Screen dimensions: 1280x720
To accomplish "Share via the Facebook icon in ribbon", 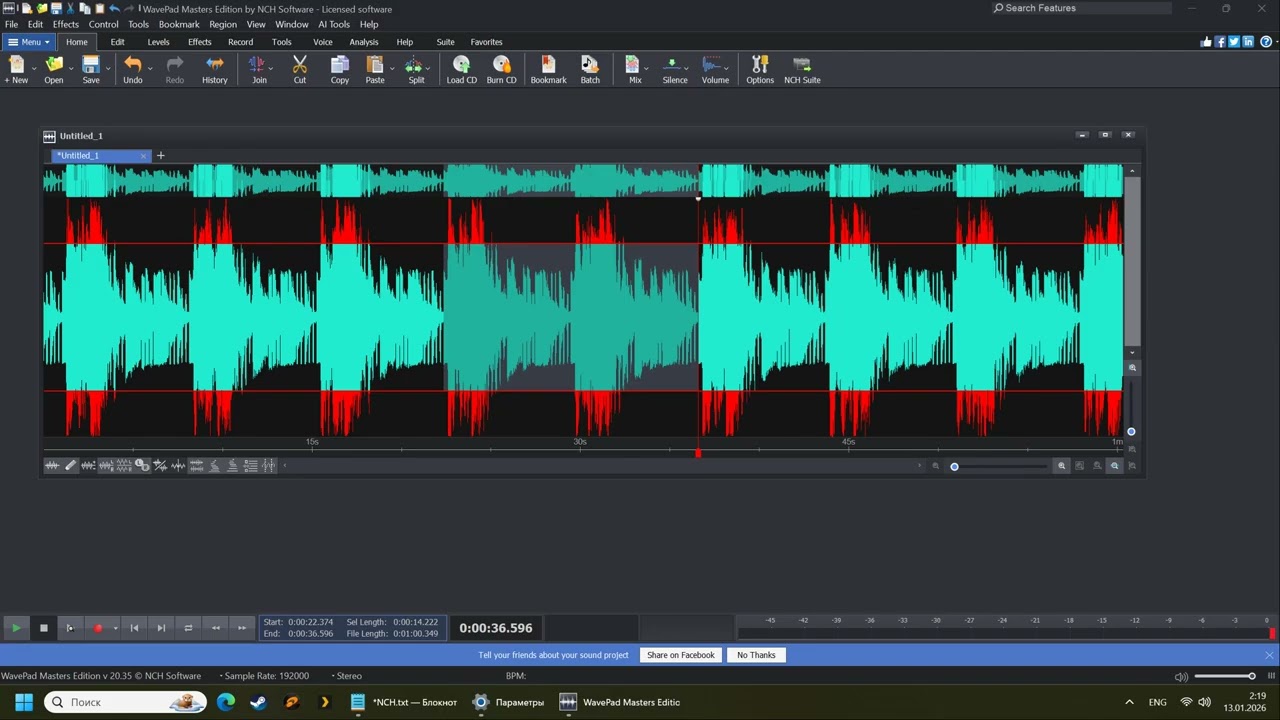I will [1220, 42].
